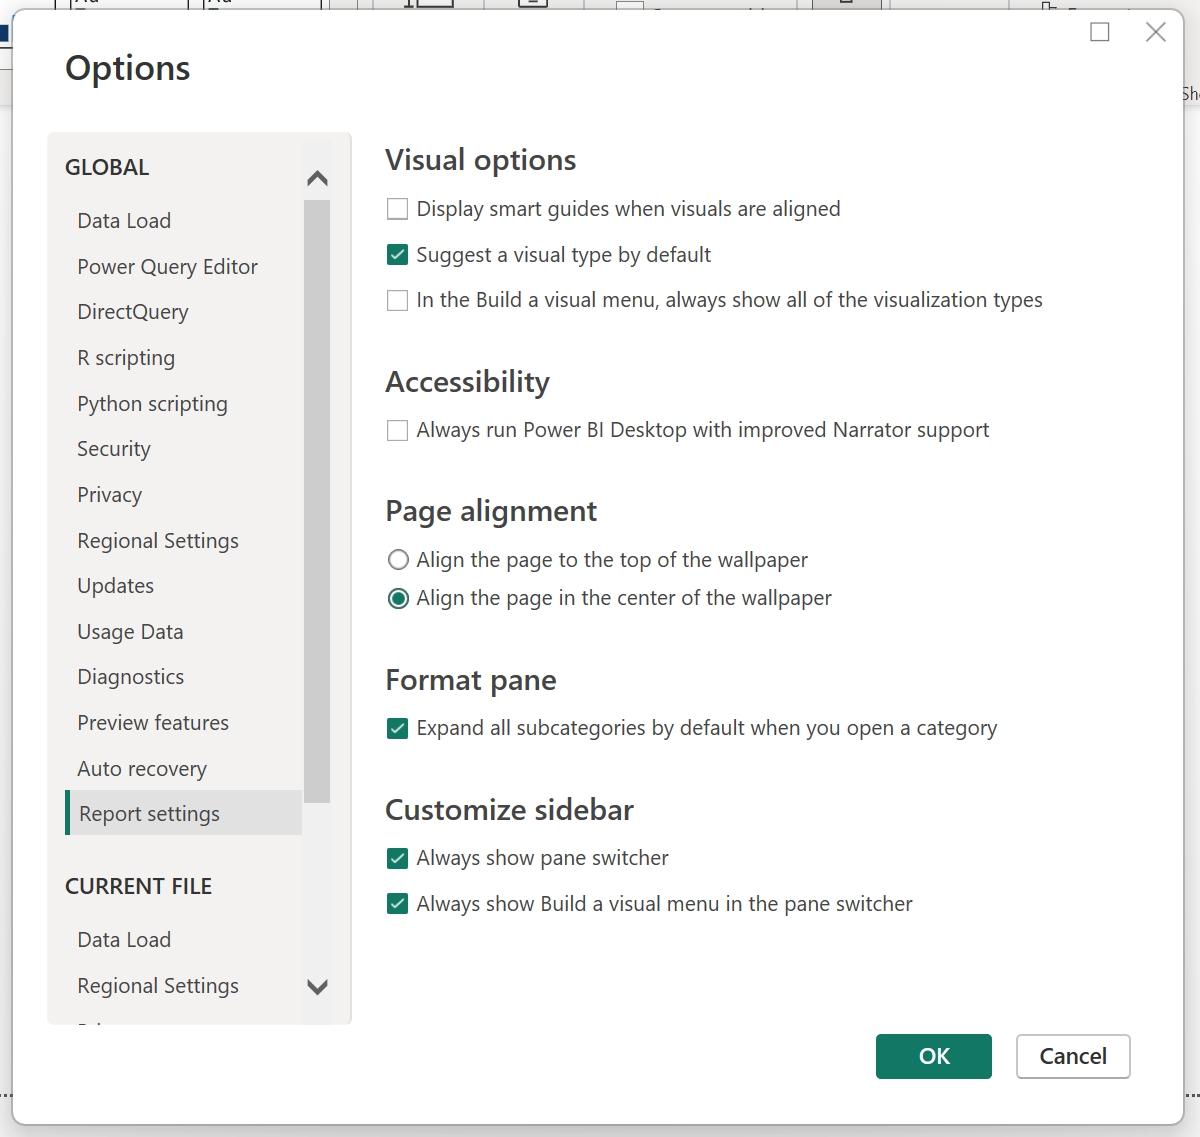This screenshot has height=1137, width=1200.
Task: Enable always show all visualization types
Action: pyautogui.click(x=398, y=300)
